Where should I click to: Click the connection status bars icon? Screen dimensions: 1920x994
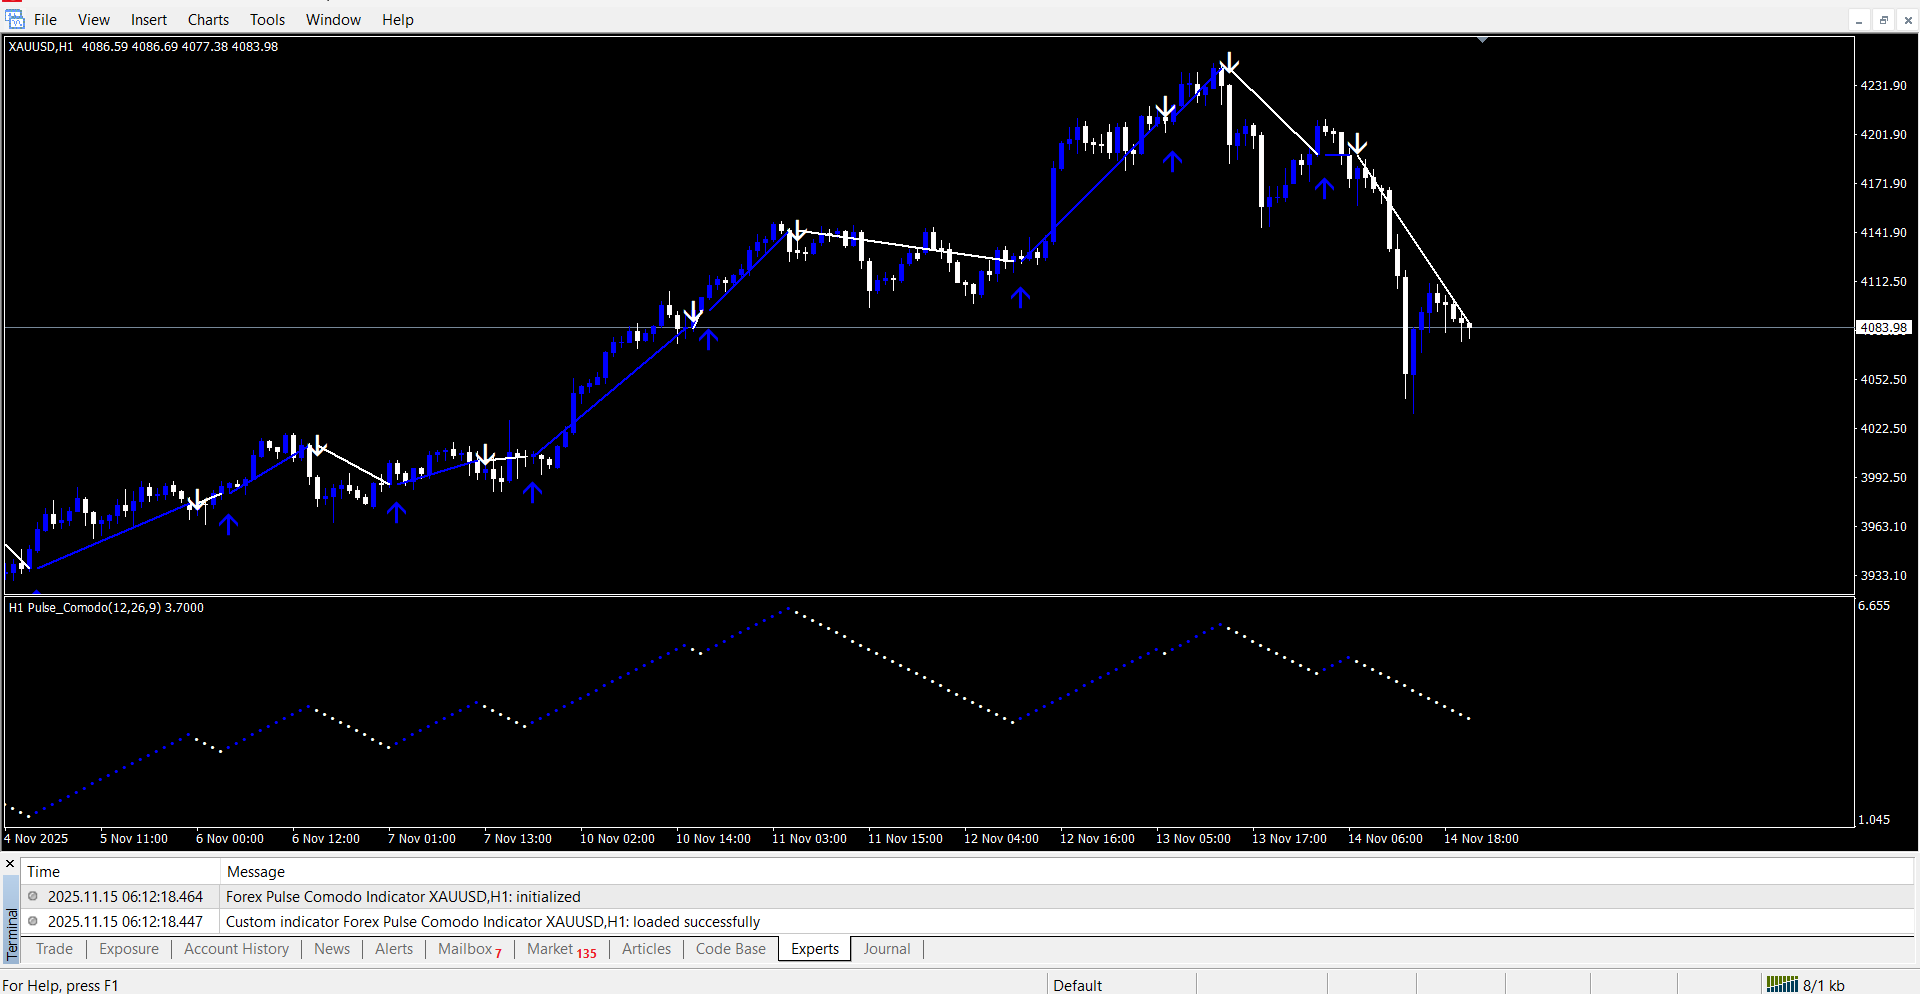[x=1781, y=985]
